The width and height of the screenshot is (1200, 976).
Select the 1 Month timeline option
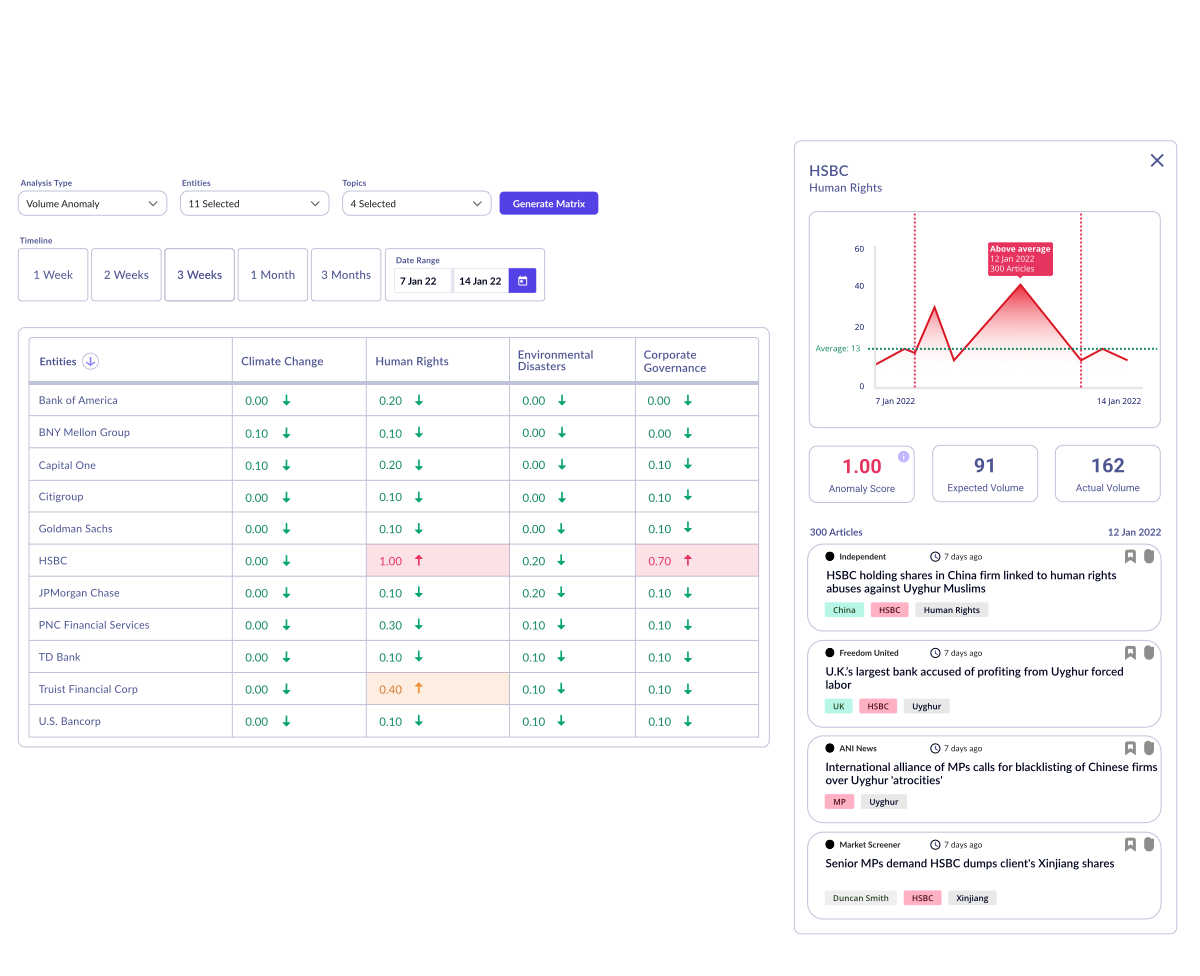[x=273, y=275]
